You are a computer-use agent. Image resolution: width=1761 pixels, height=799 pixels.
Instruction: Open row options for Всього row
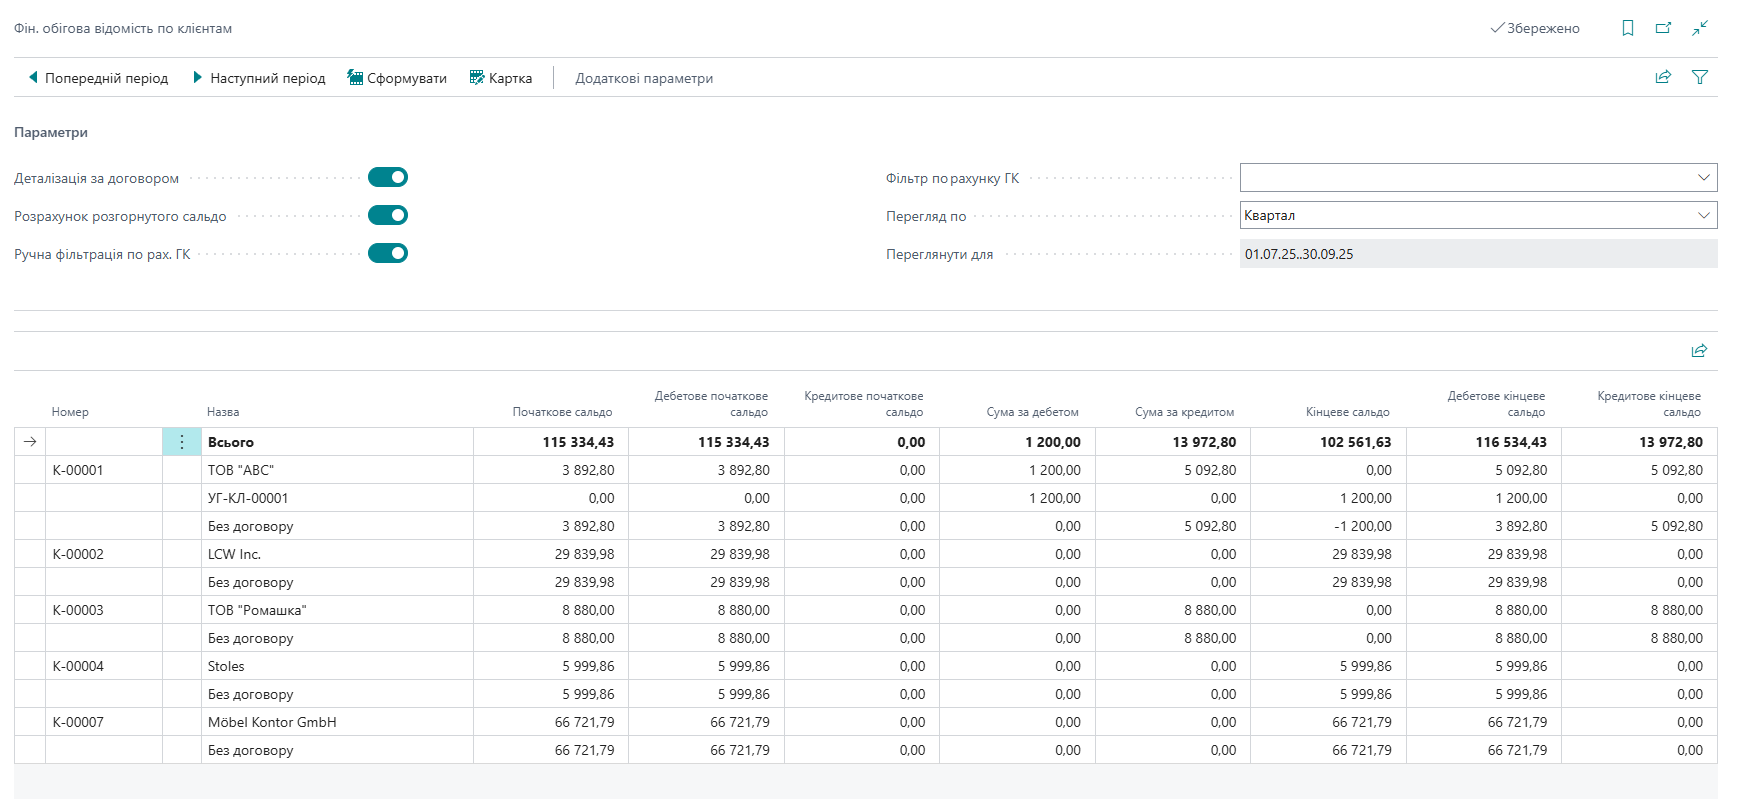coord(181,442)
